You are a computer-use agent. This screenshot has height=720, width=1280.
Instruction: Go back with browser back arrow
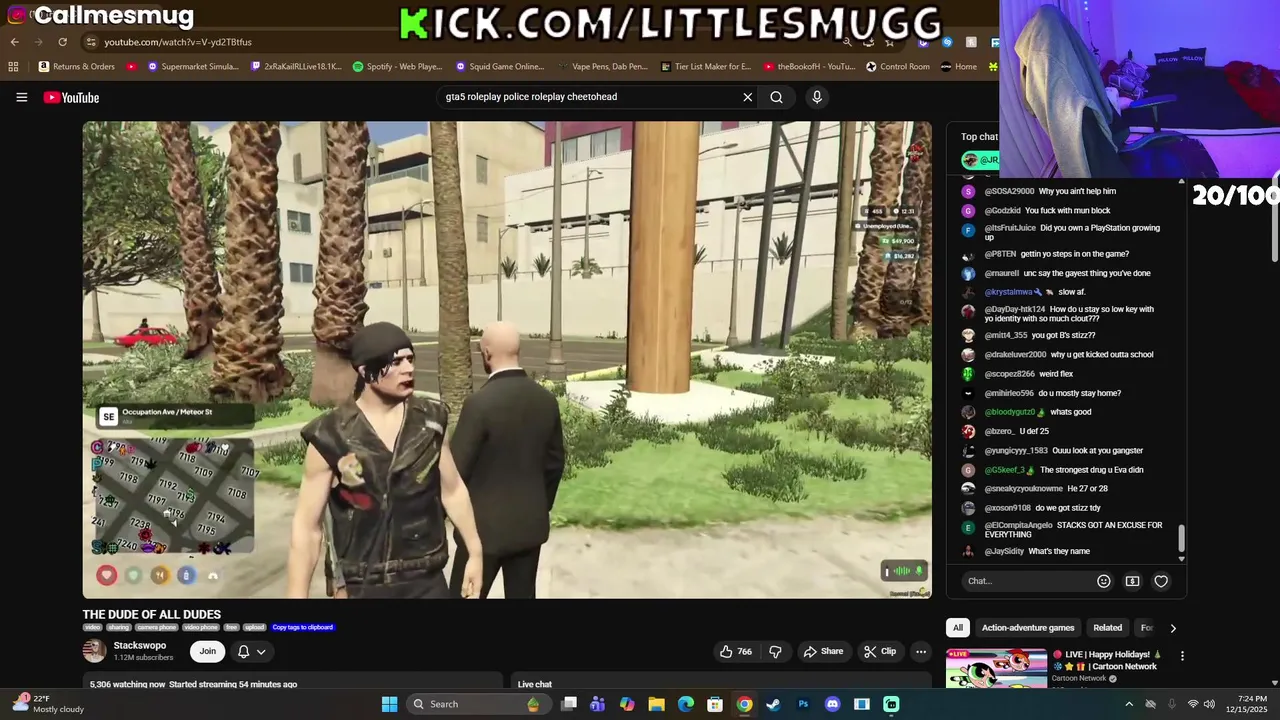click(14, 42)
